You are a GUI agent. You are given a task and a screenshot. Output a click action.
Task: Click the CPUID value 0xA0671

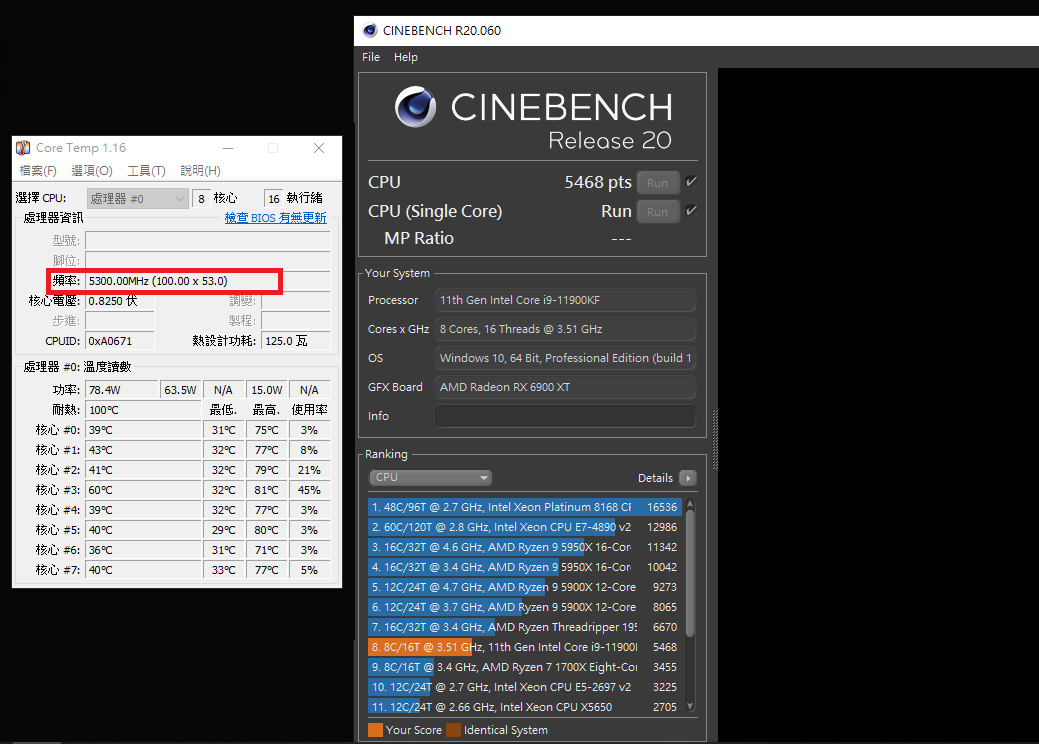coord(110,341)
